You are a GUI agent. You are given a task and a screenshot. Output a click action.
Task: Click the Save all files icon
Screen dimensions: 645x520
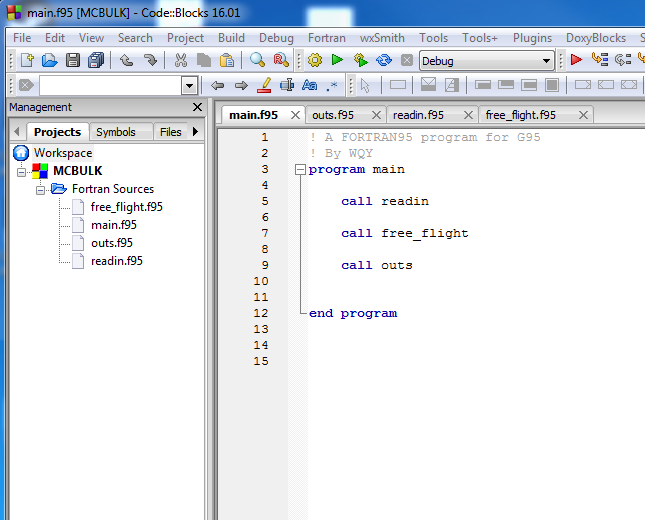point(96,60)
